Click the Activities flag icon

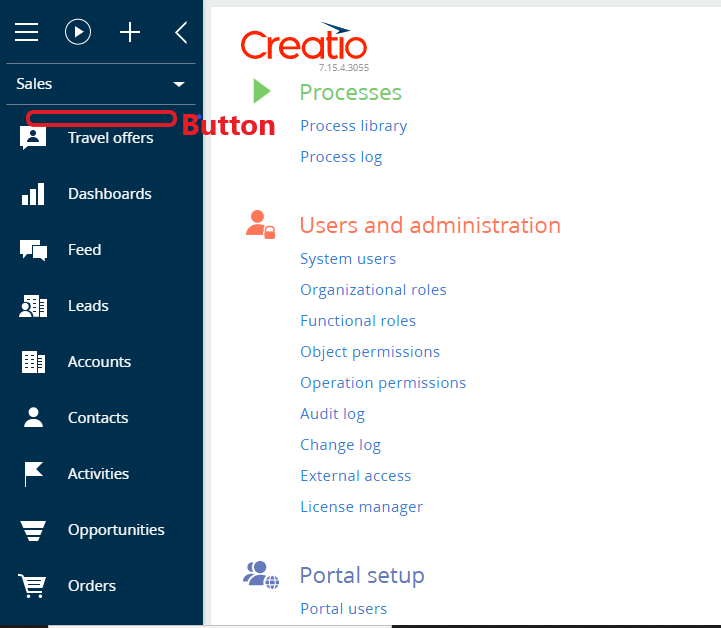coord(33,474)
